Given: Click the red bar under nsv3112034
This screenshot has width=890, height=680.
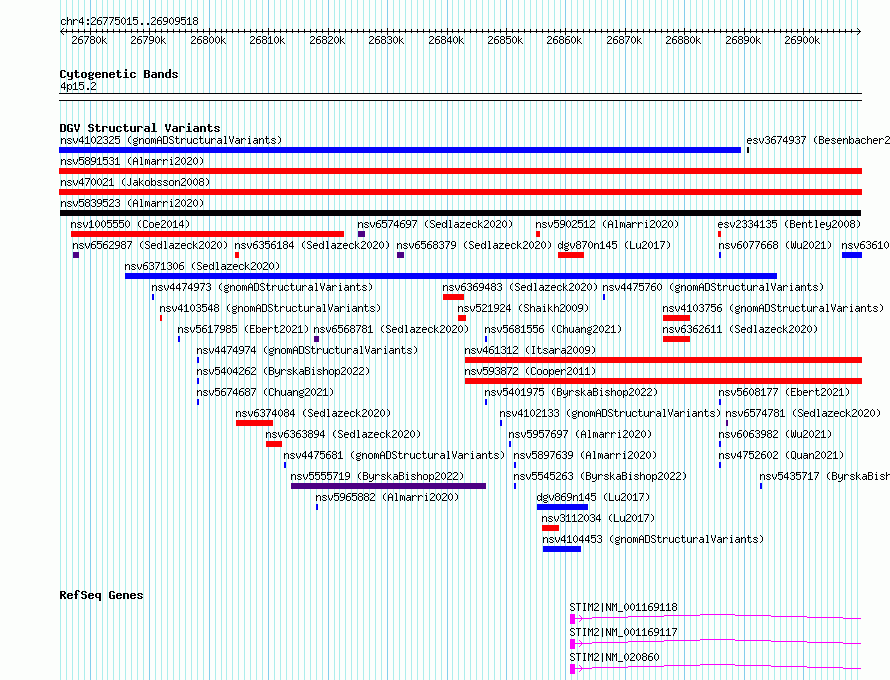Looking at the screenshot, I should pyautogui.click(x=550, y=528).
